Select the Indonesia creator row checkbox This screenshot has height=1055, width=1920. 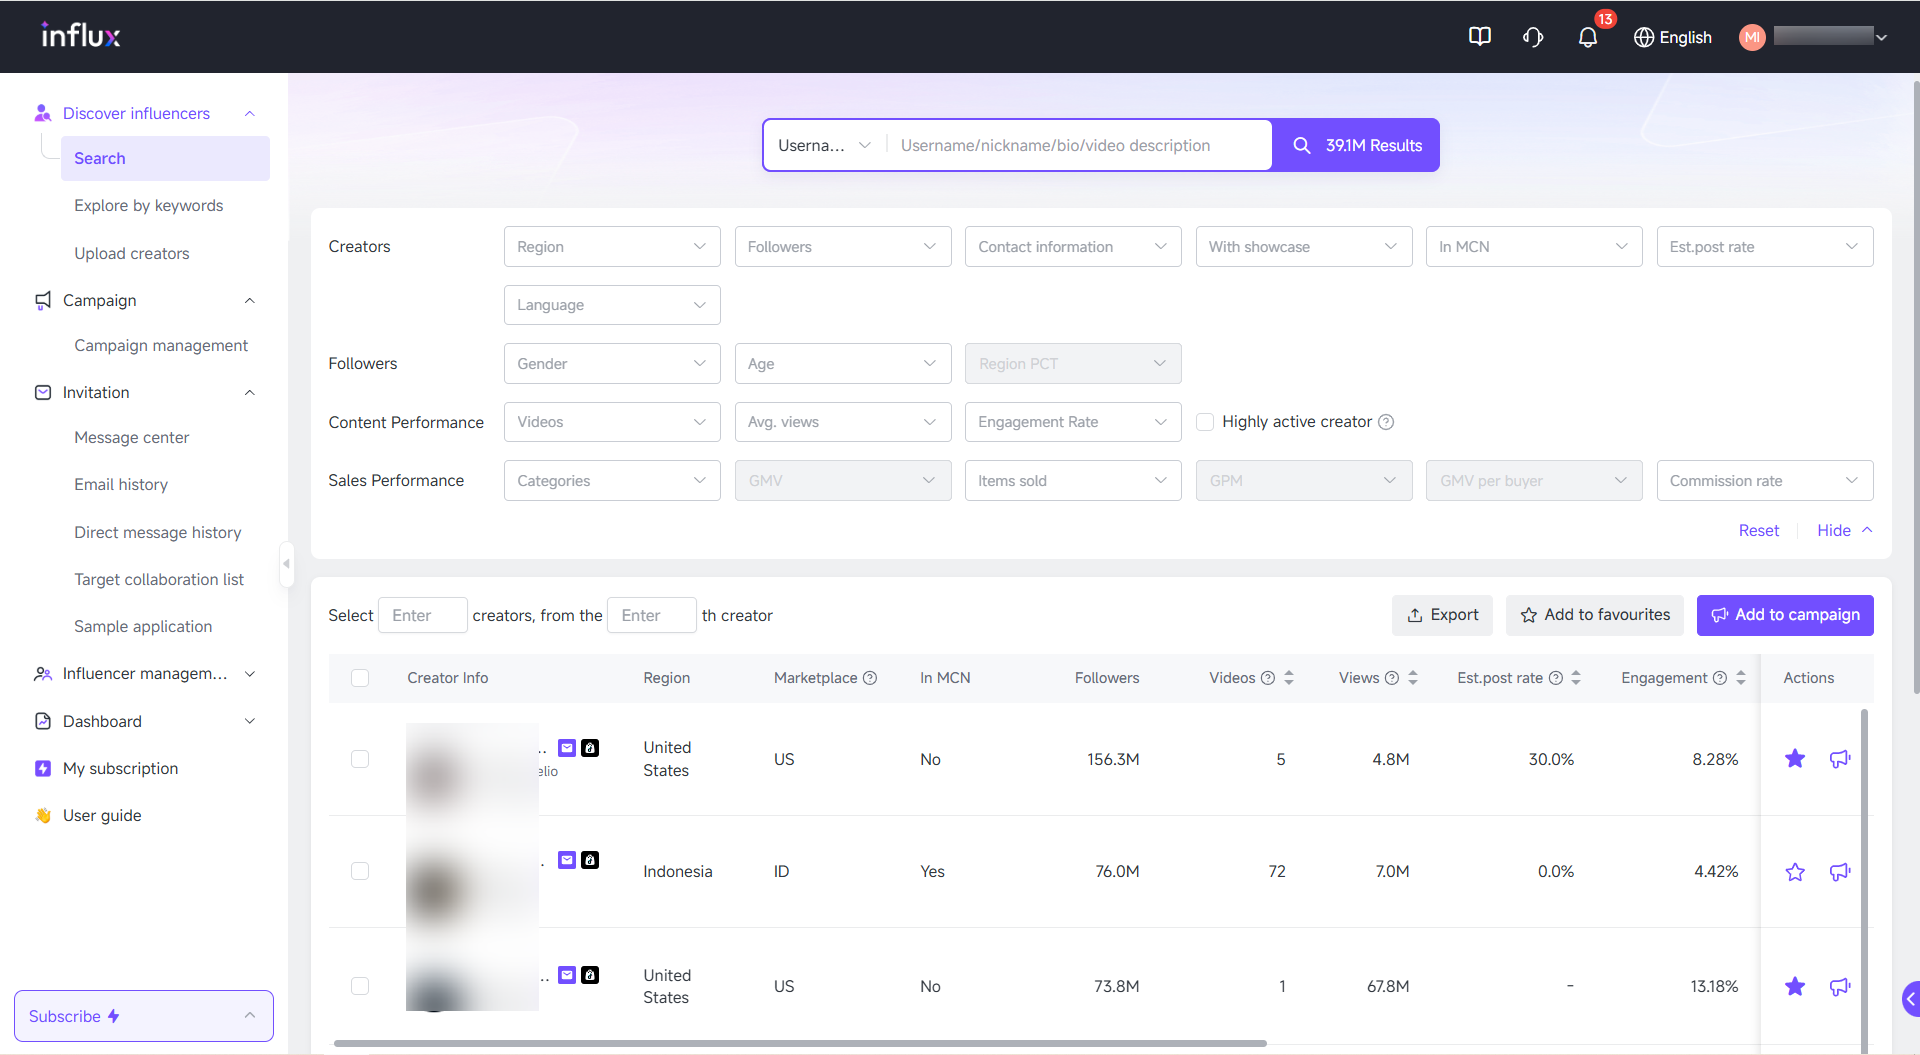click(360, 871)
